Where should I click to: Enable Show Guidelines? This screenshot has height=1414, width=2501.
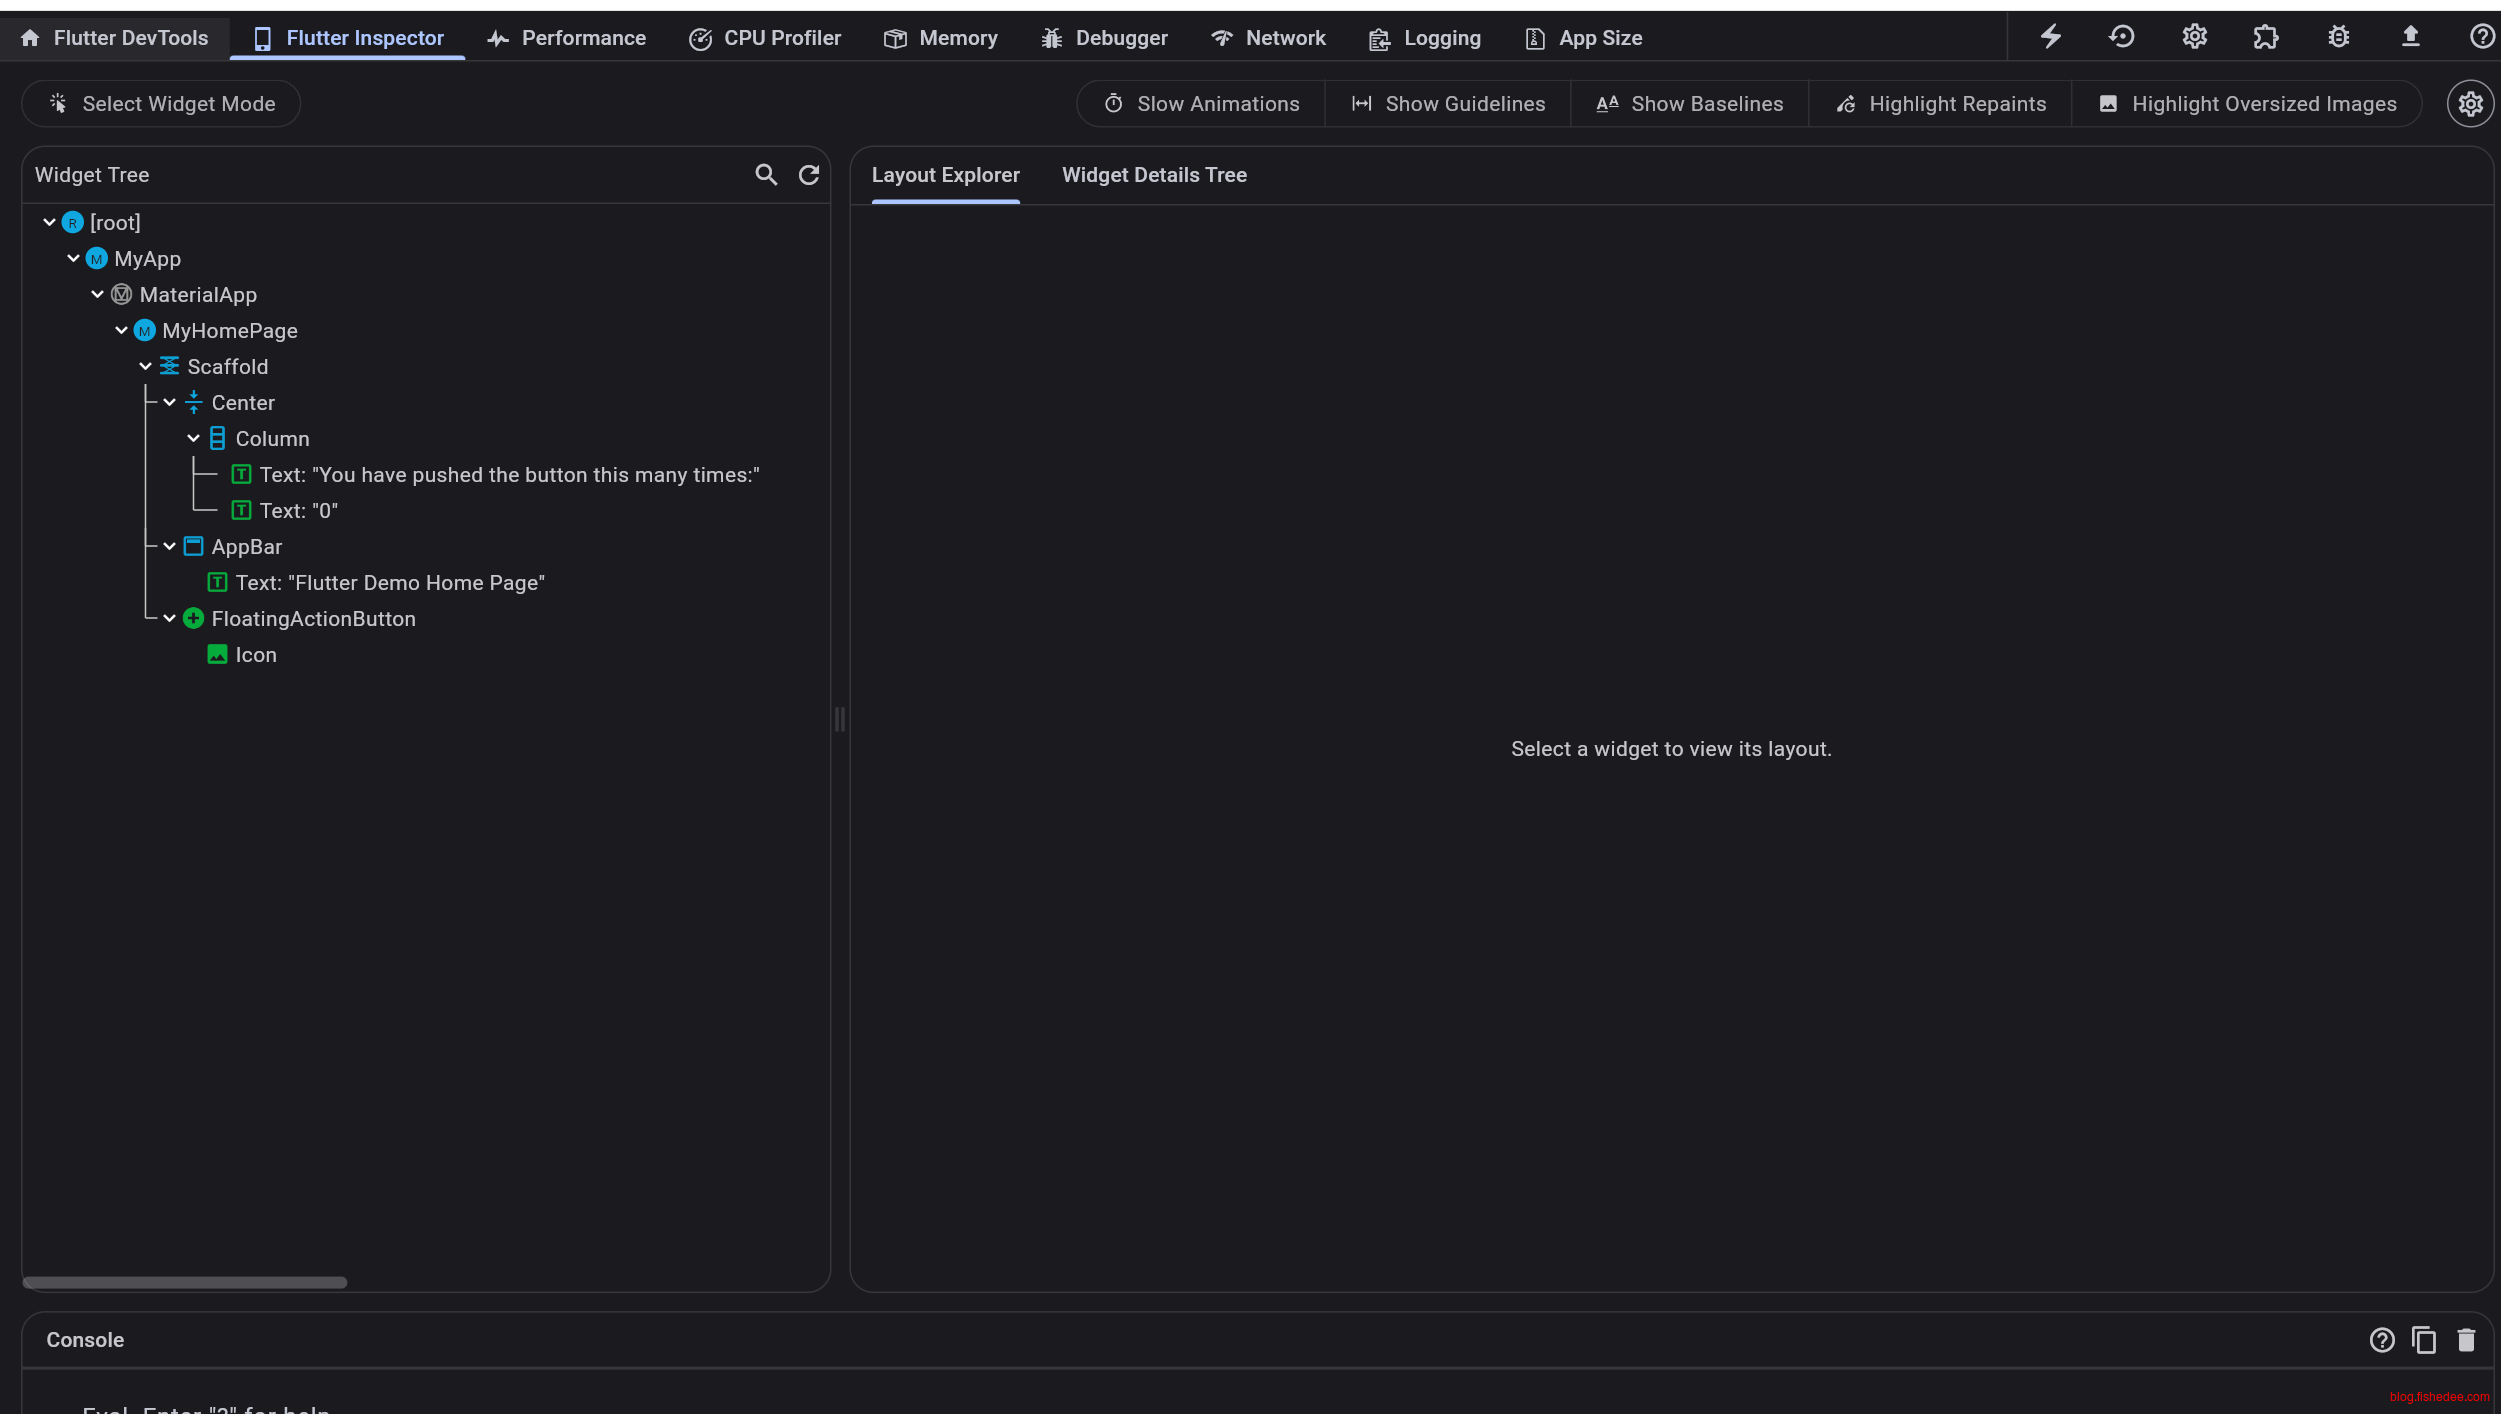click(x=1448, y=104)
